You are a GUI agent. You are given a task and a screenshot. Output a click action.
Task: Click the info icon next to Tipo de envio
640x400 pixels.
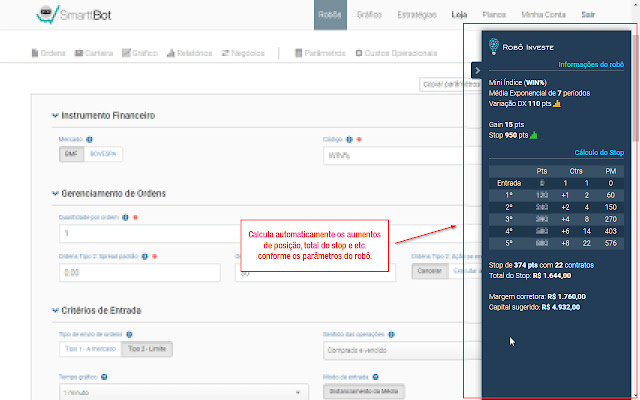point(129,335)
